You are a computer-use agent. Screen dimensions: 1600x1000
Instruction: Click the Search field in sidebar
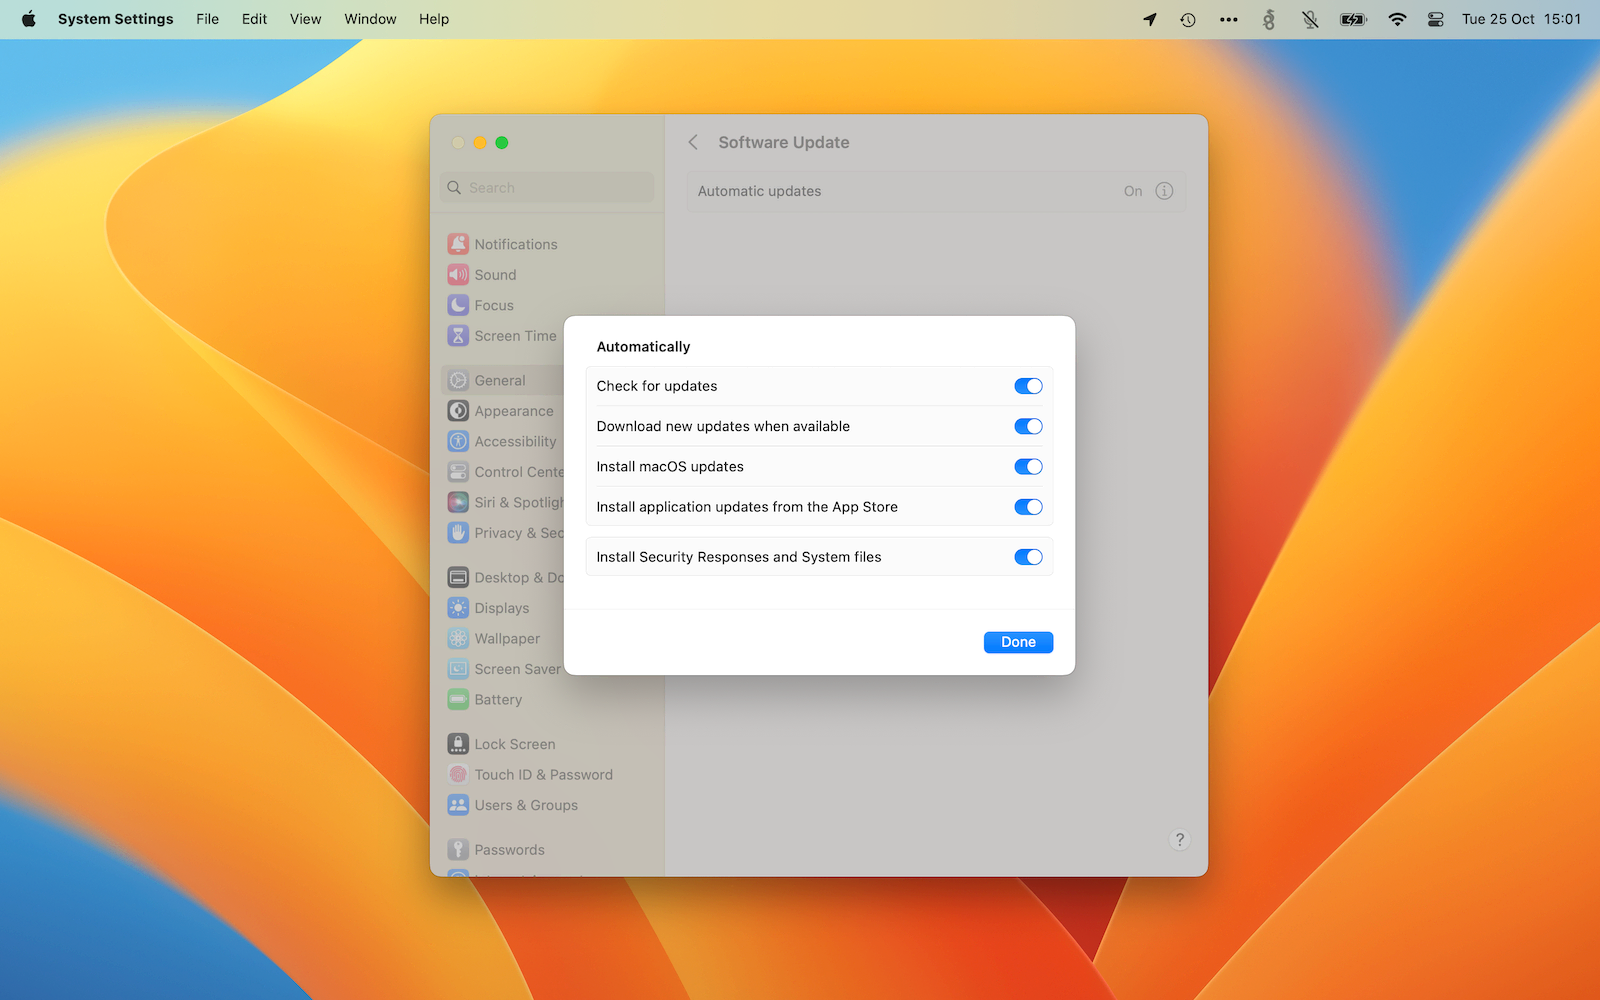point(548,188)
